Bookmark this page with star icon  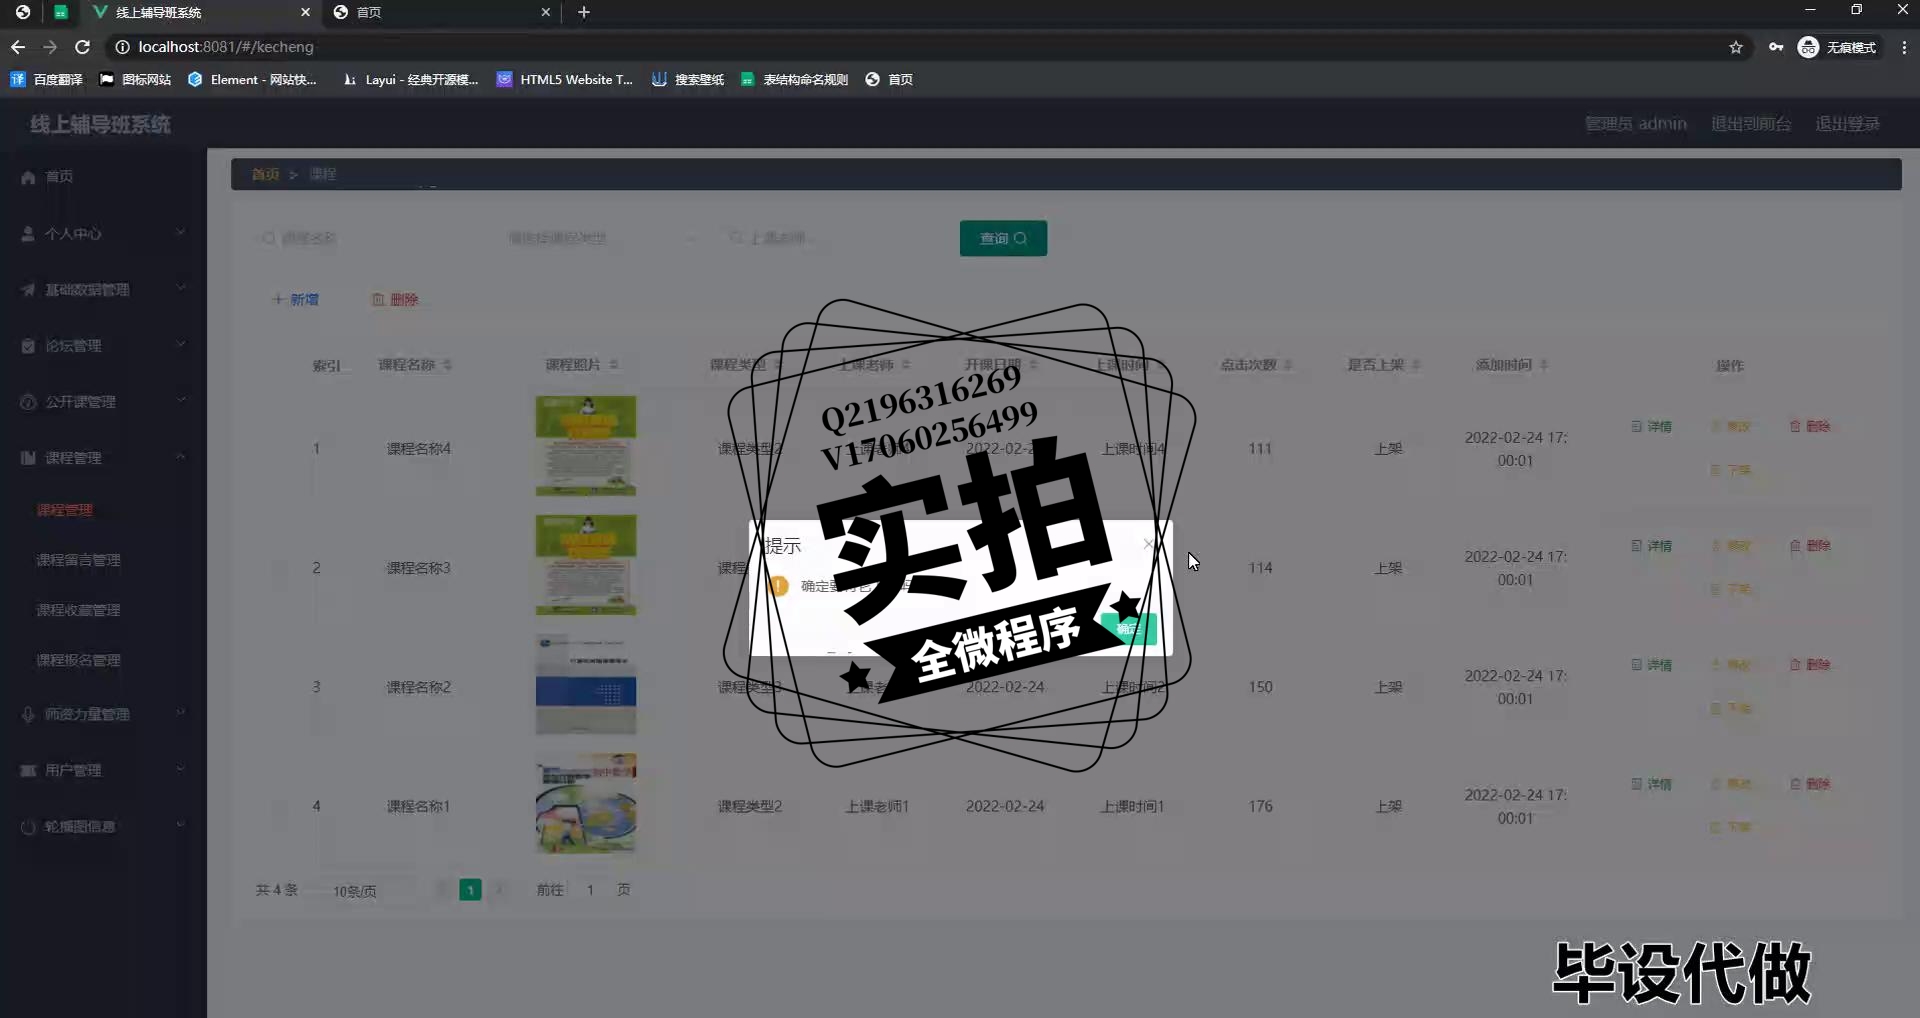click(x=1736, y=47)
